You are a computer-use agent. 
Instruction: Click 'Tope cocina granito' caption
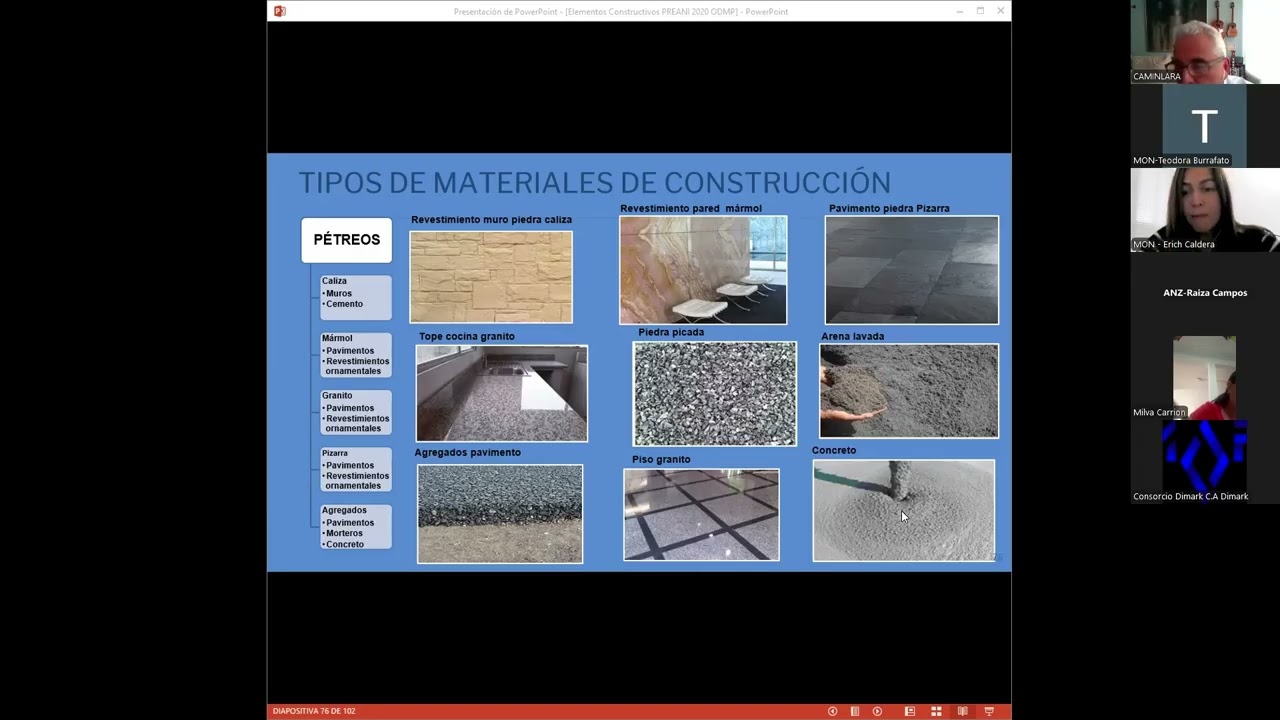pyautogui.click(x=467, y=336)
